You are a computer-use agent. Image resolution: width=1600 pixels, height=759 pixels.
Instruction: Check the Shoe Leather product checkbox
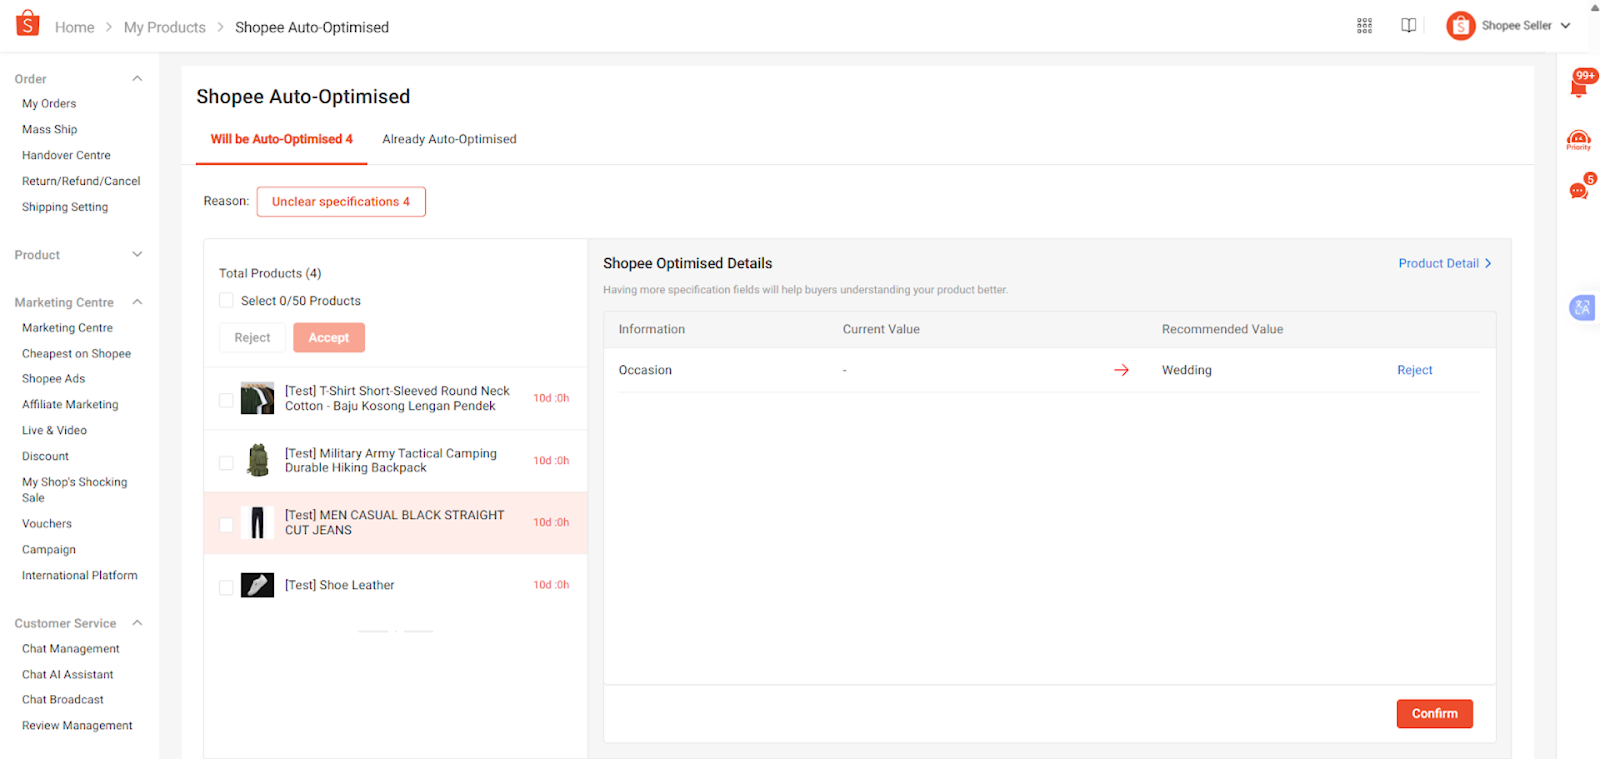click(x=226, y=587)
